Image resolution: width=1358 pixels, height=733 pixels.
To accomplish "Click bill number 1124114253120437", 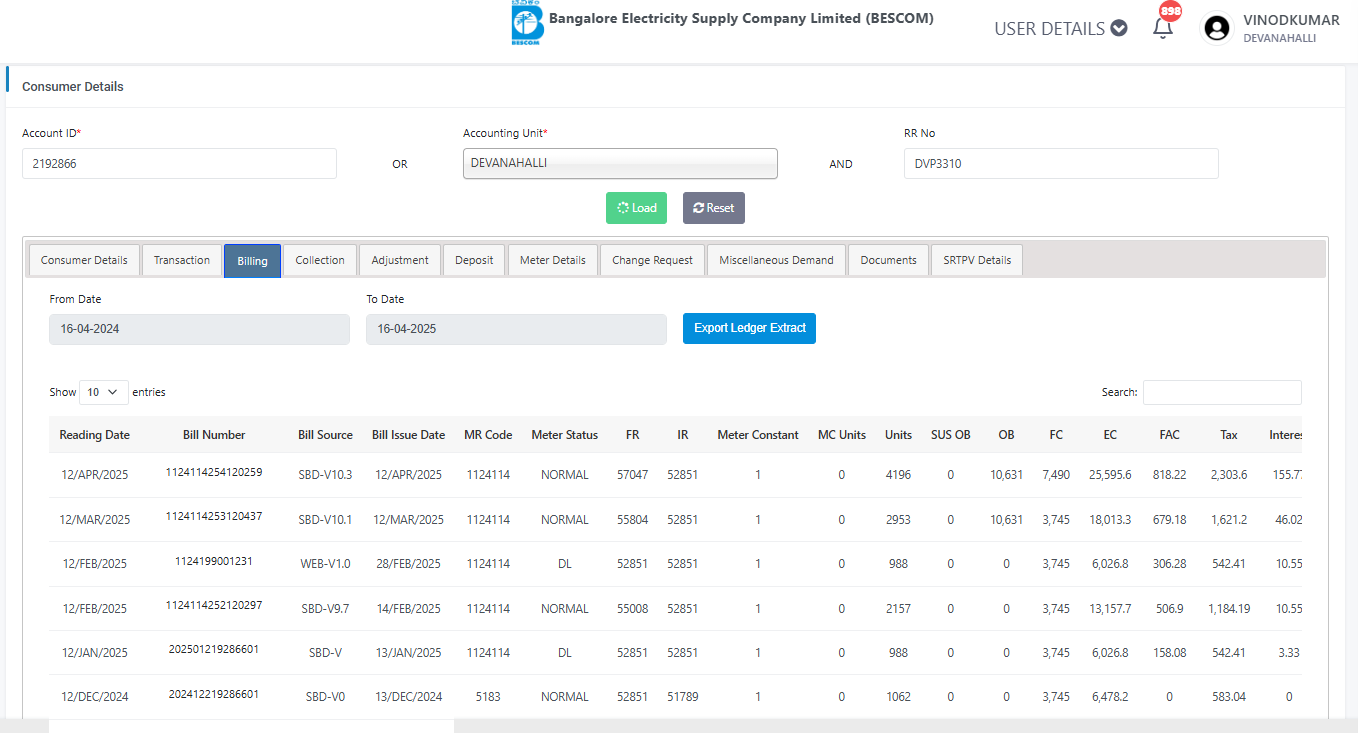I will [x=214, y=516].
